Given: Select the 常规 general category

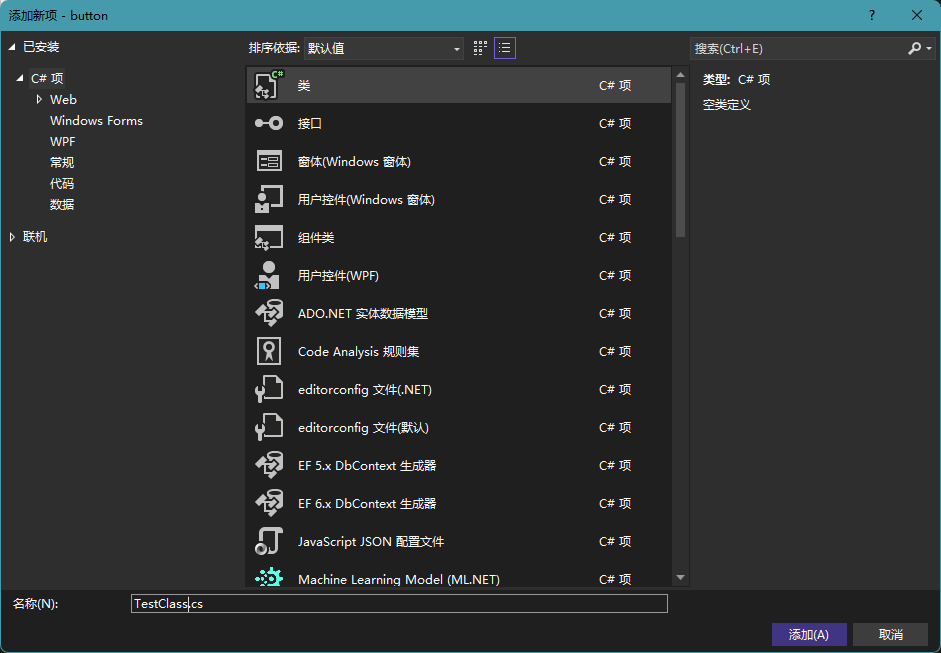Looking at the screenshot, I should click(x=62, y=163).
